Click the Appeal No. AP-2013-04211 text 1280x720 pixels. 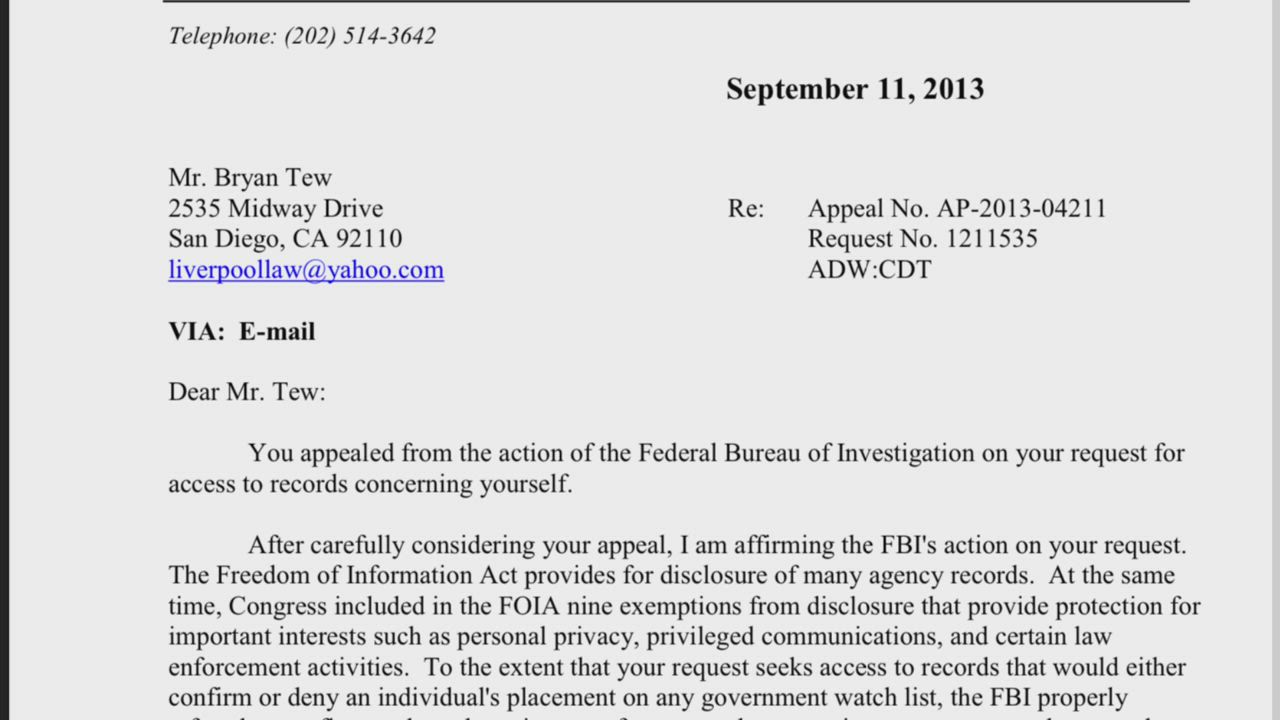tap(957, 209)
